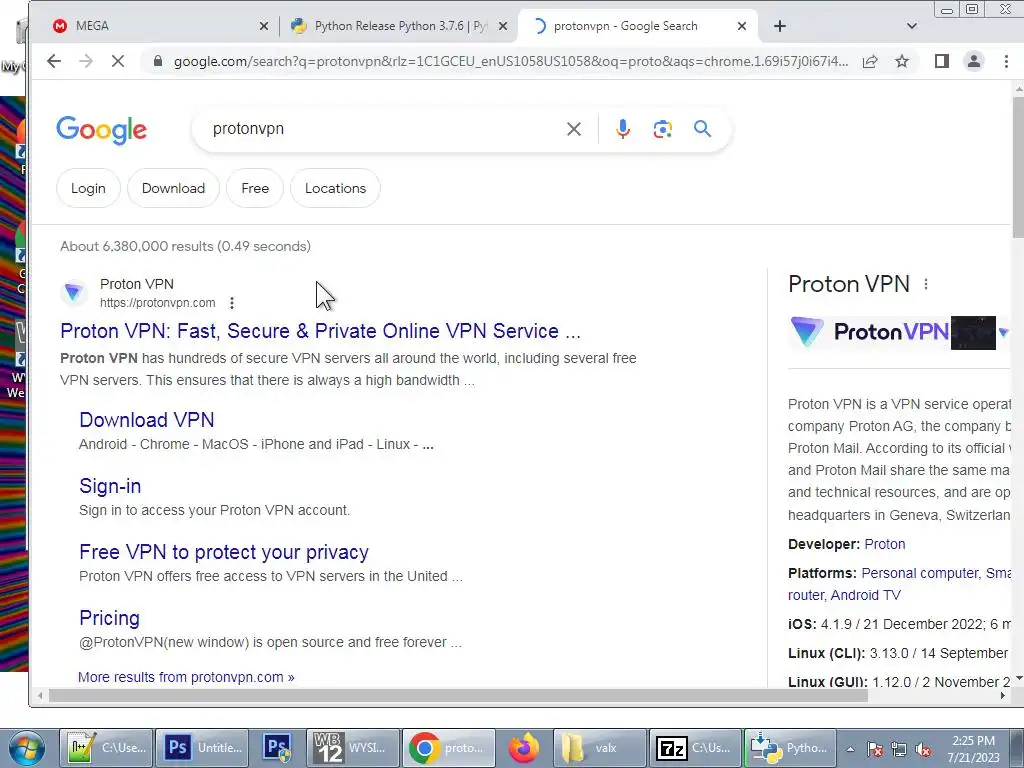Share this page using the share icon

870,61
